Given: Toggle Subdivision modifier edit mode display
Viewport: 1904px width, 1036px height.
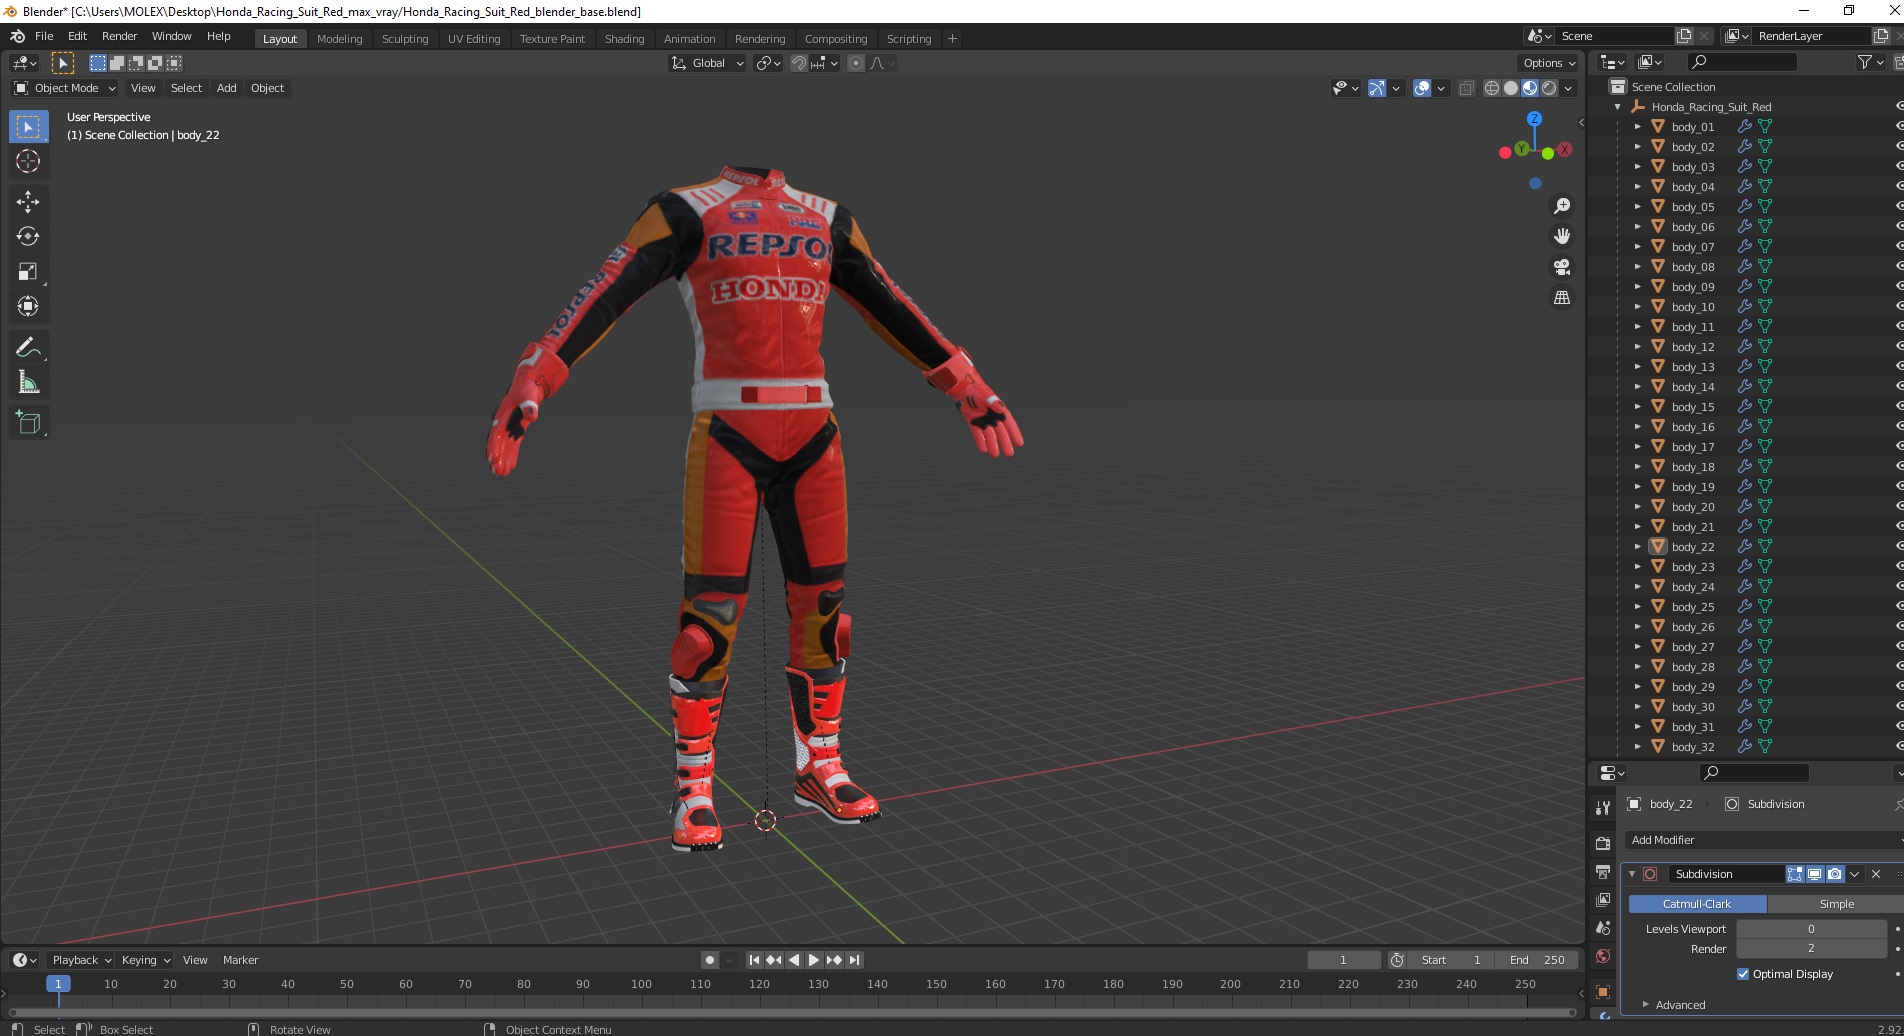Looking at the screenshot, I should tap(1795, 874).
